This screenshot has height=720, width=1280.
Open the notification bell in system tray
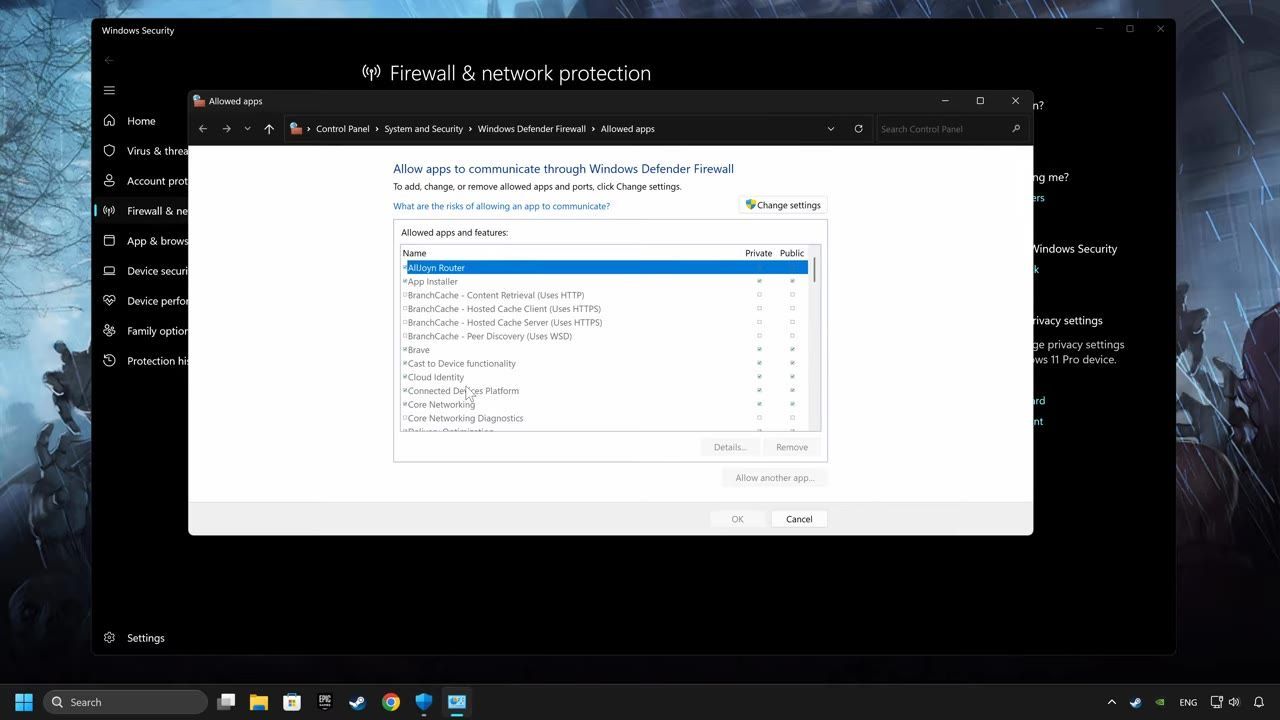1260,702
